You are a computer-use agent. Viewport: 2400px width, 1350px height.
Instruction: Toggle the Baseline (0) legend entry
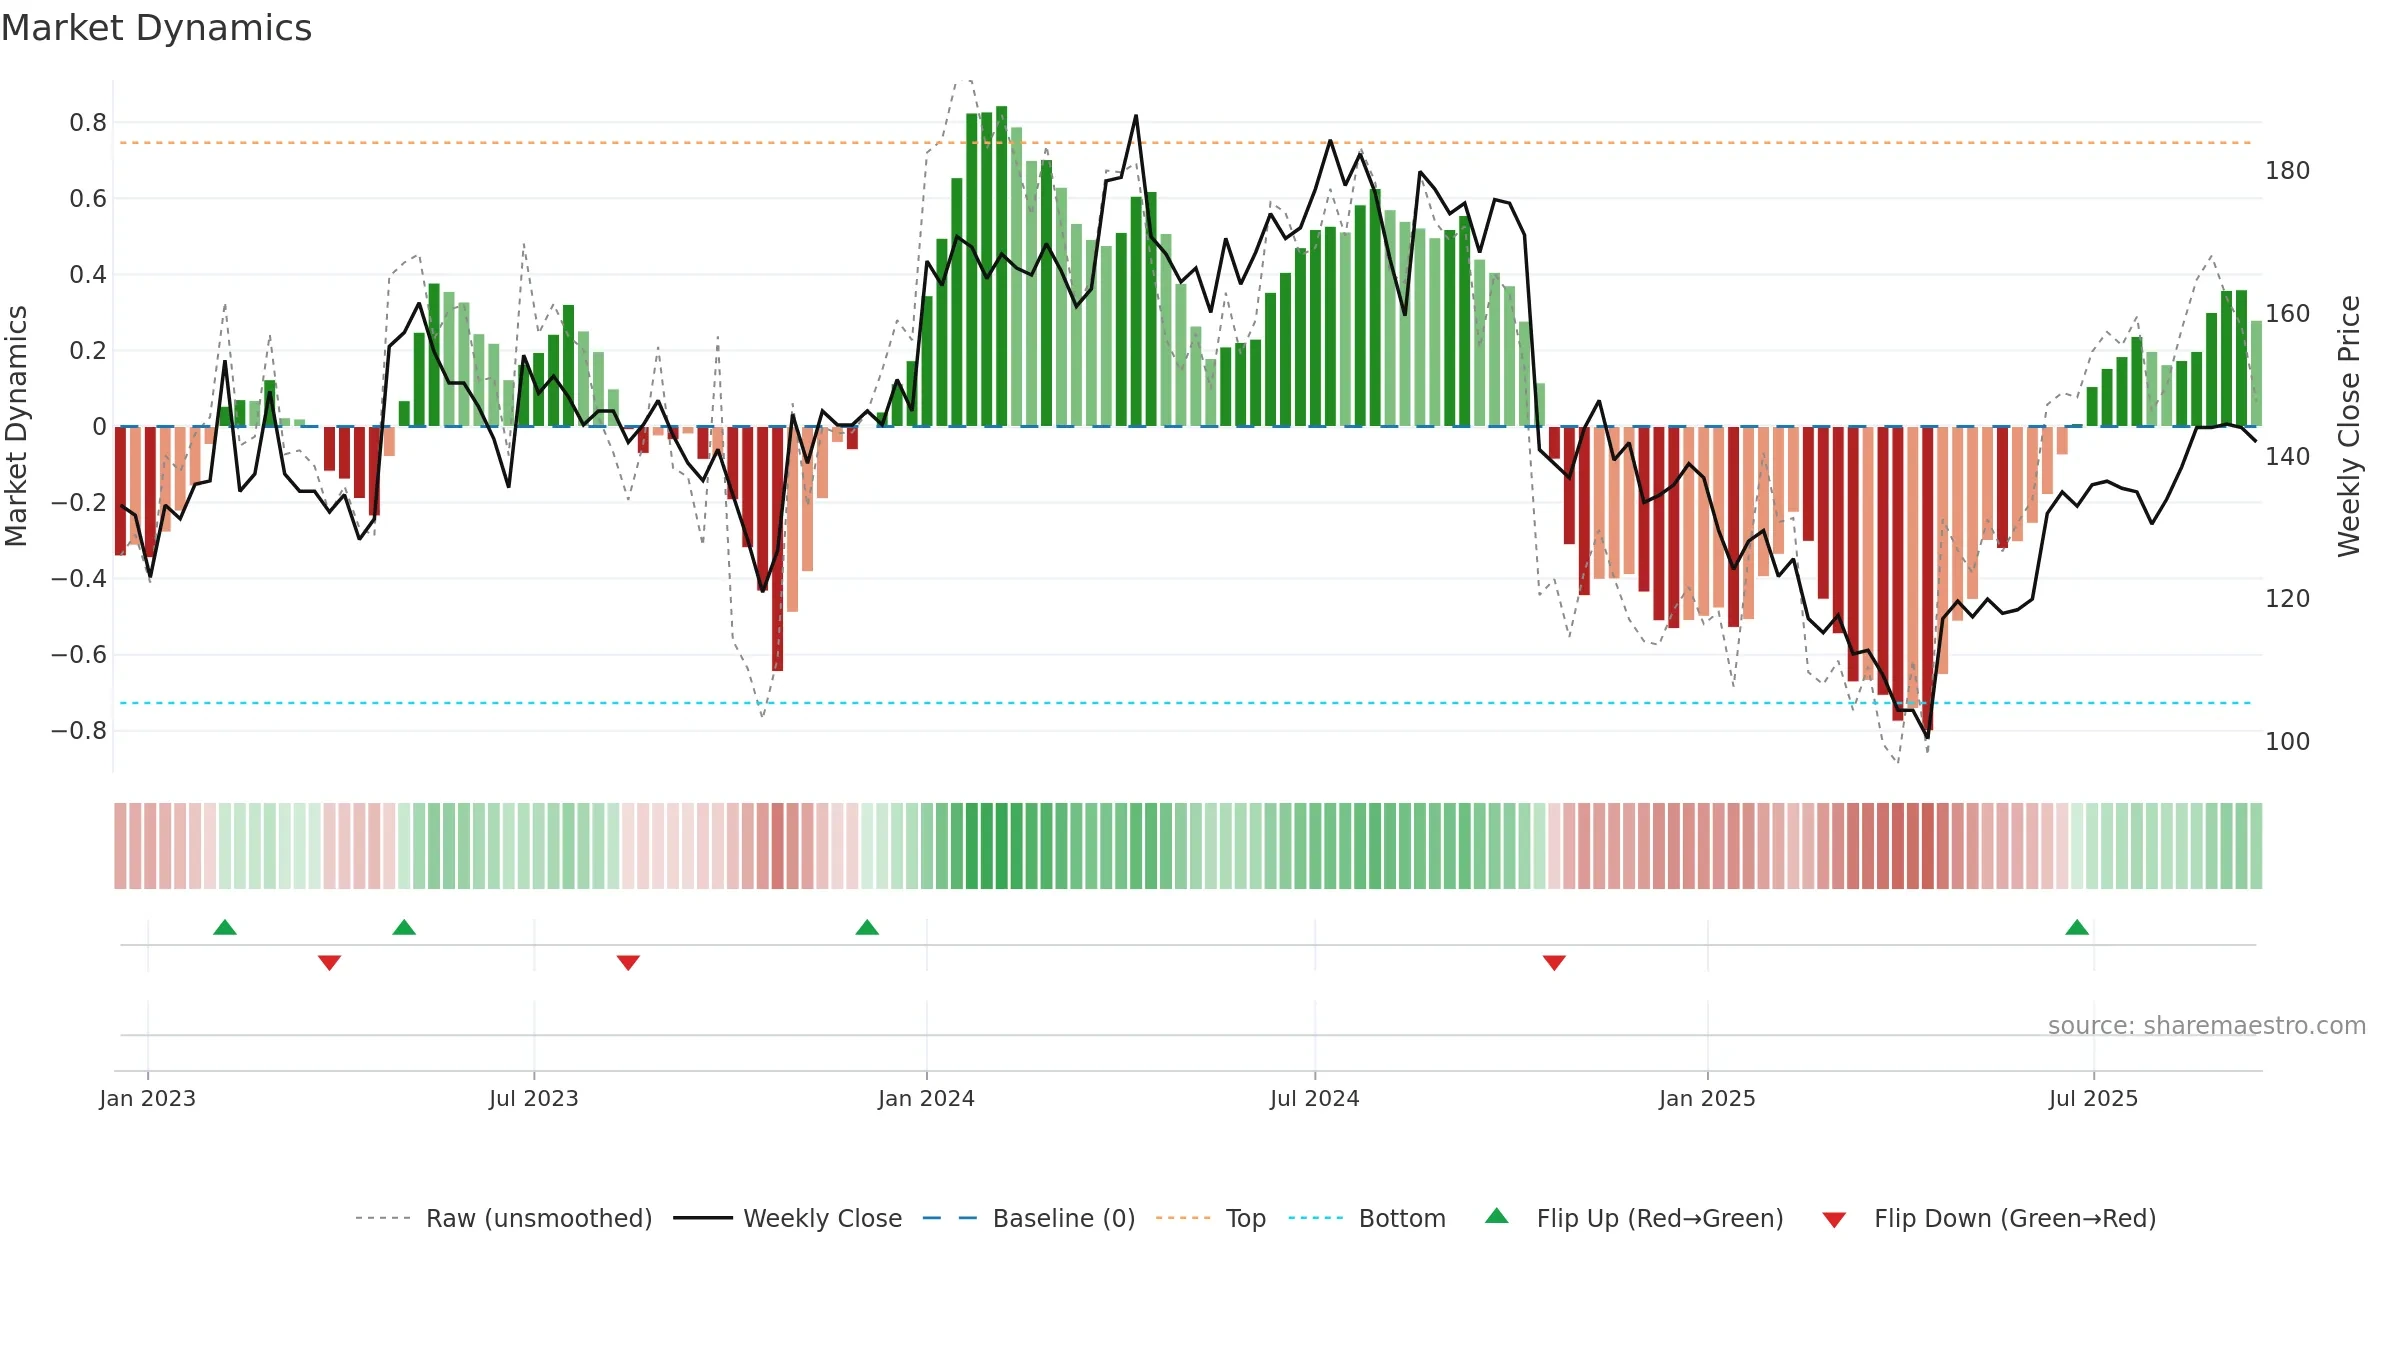(1029, 1218)
